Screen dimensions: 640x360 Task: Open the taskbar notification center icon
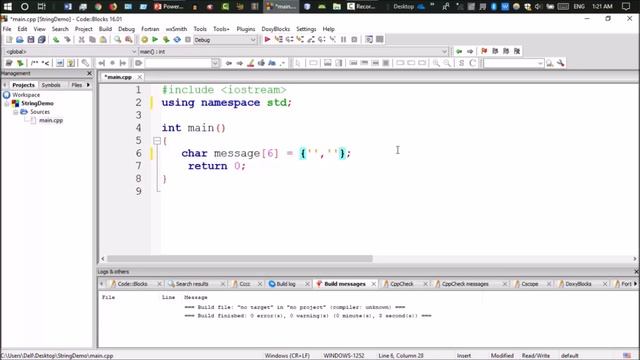(626, 7)
